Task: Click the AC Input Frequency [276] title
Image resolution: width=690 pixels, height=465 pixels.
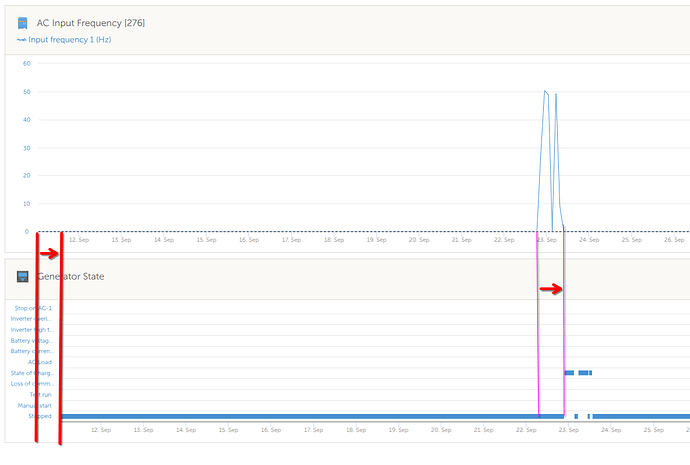Action: 91,23
